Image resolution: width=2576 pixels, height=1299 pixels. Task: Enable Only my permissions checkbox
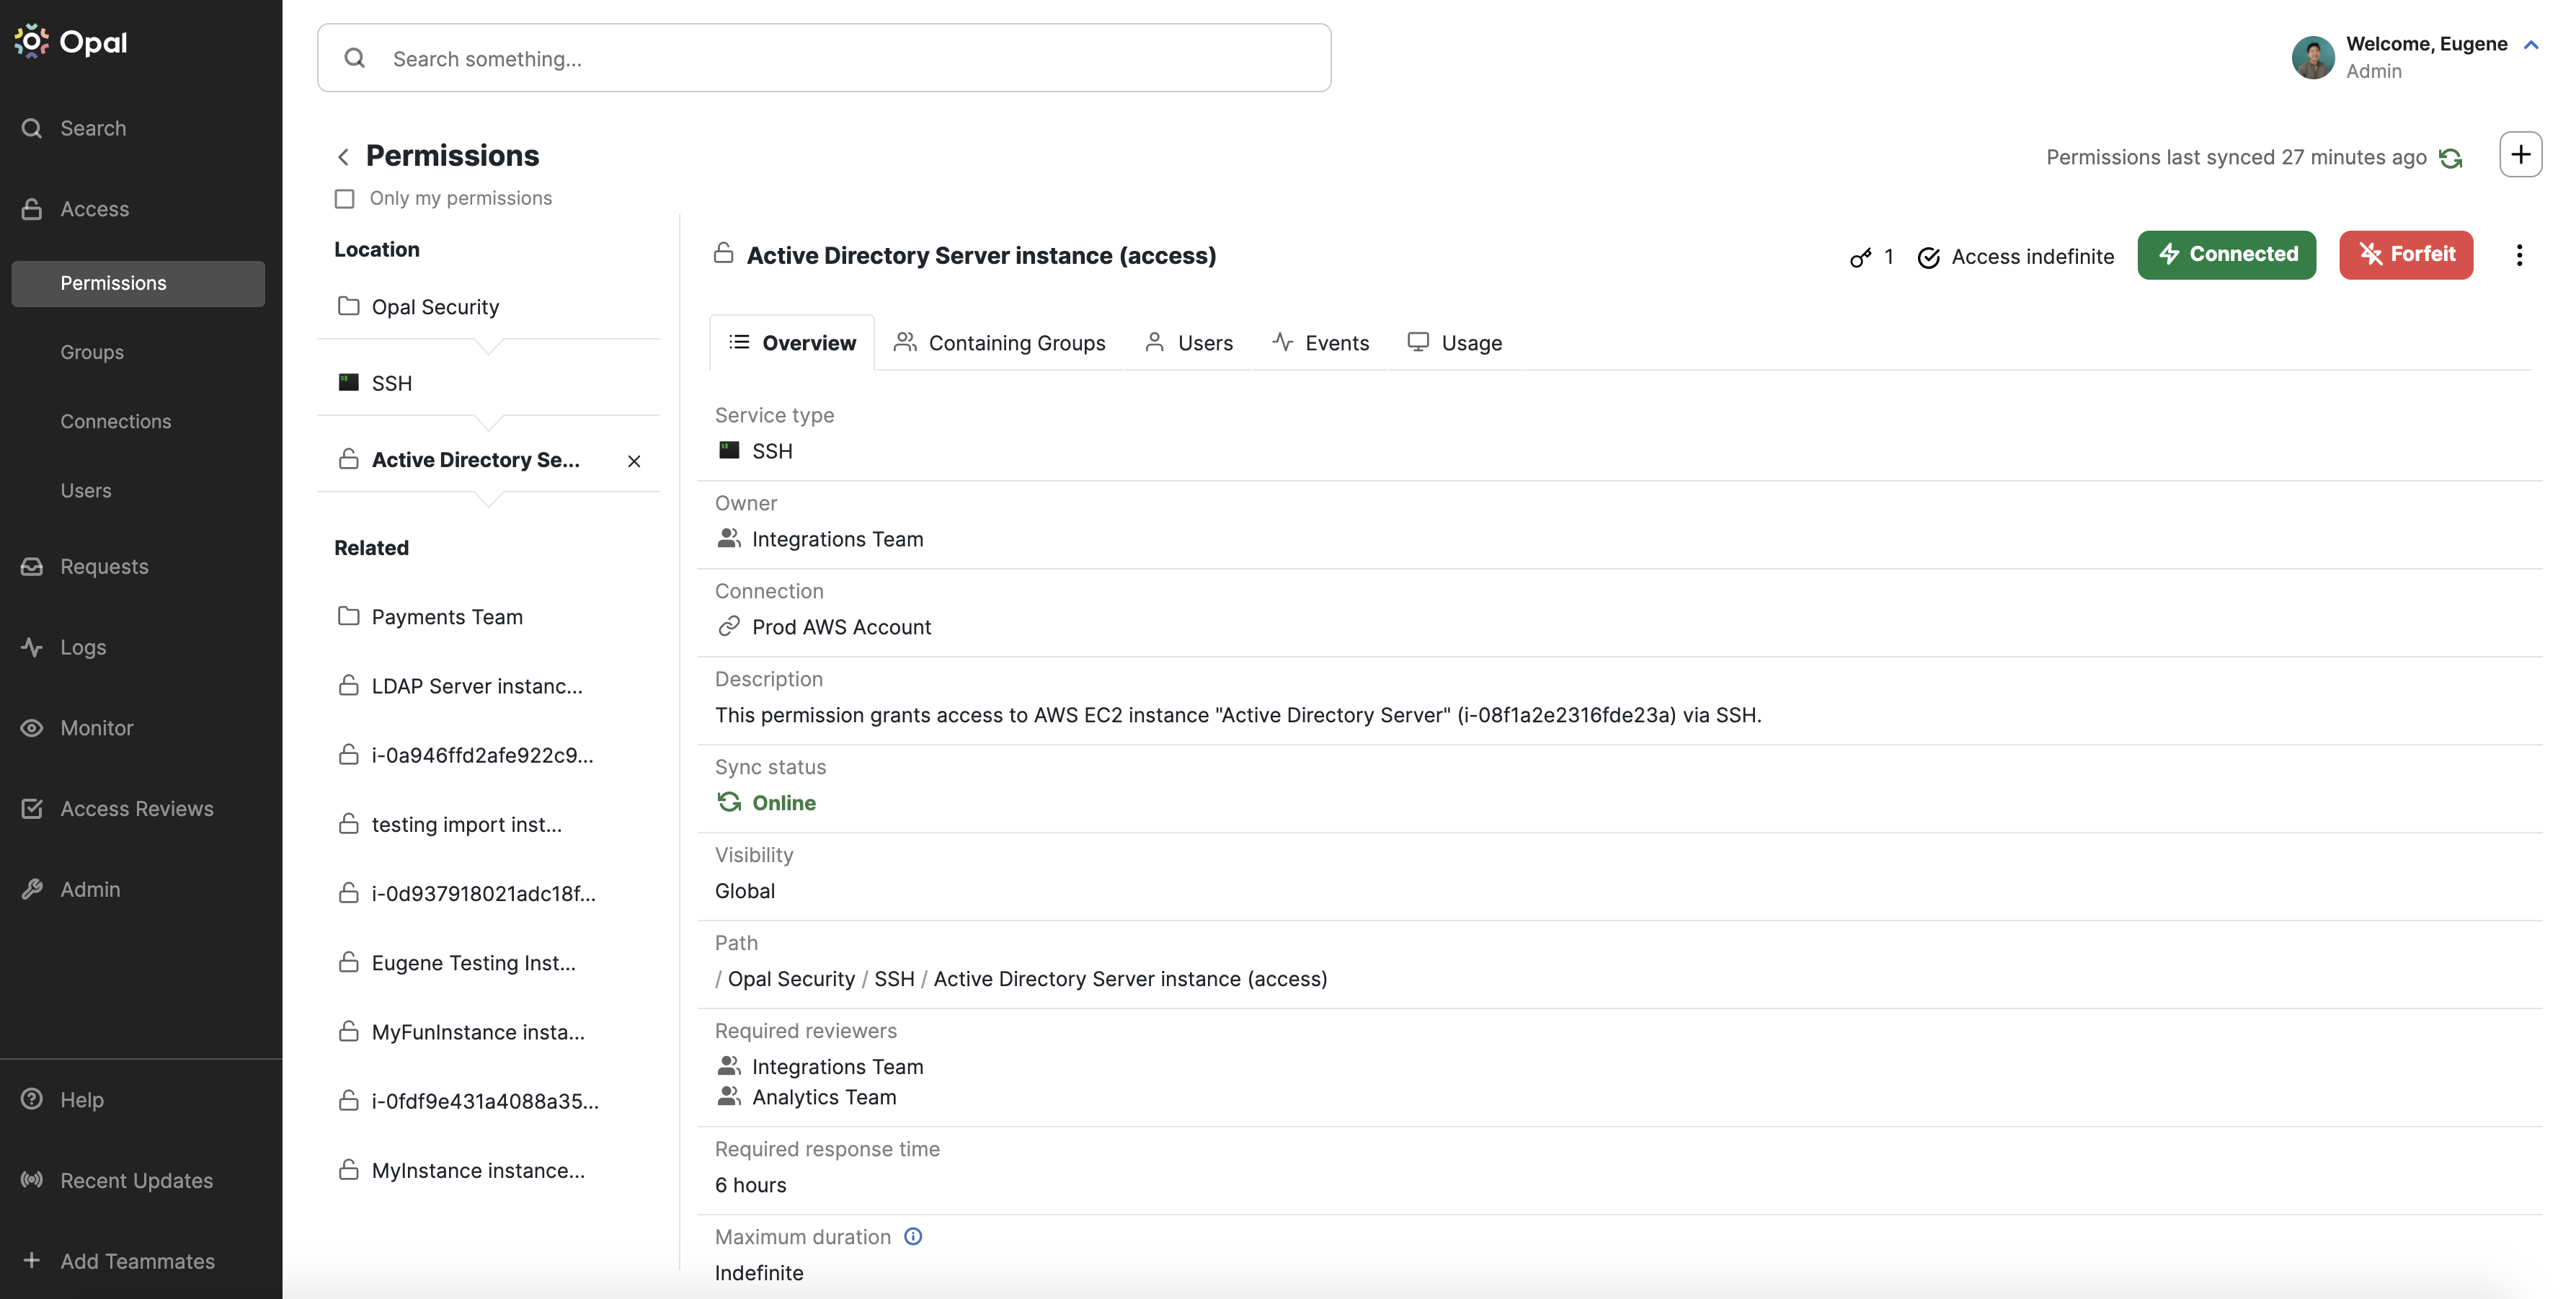click(344, 199)
